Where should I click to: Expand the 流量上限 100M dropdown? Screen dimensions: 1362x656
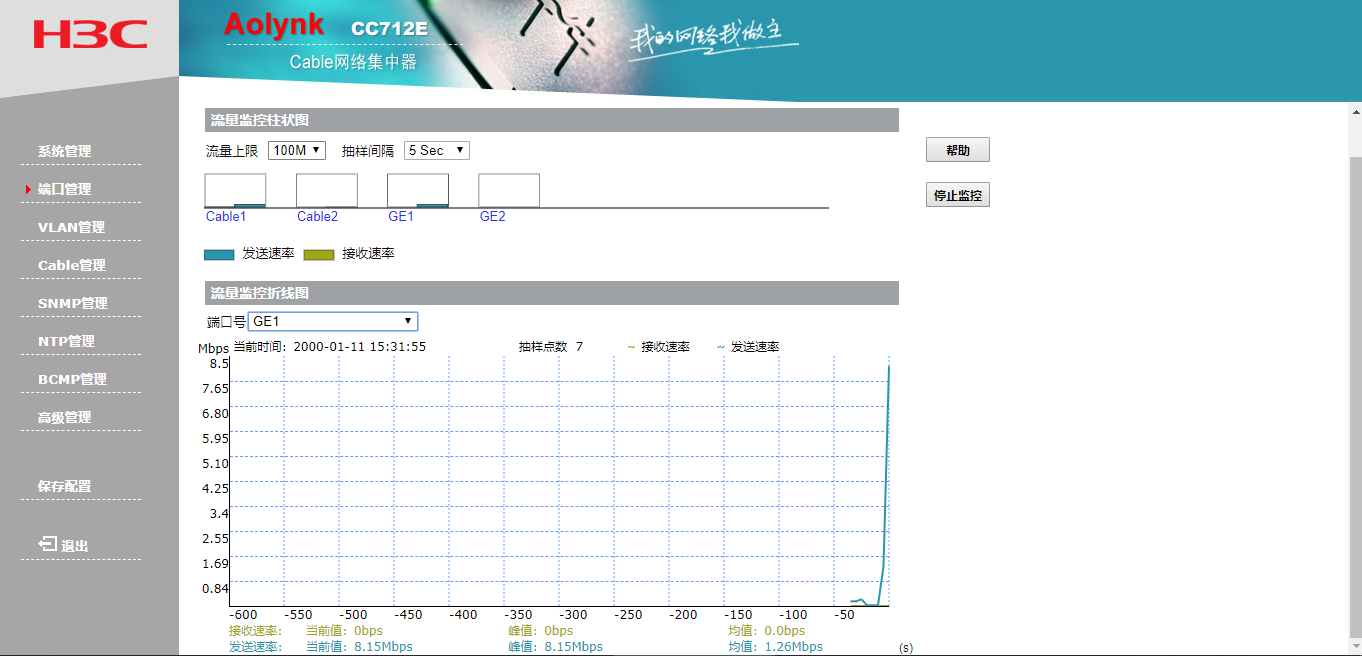click(297, 150)
